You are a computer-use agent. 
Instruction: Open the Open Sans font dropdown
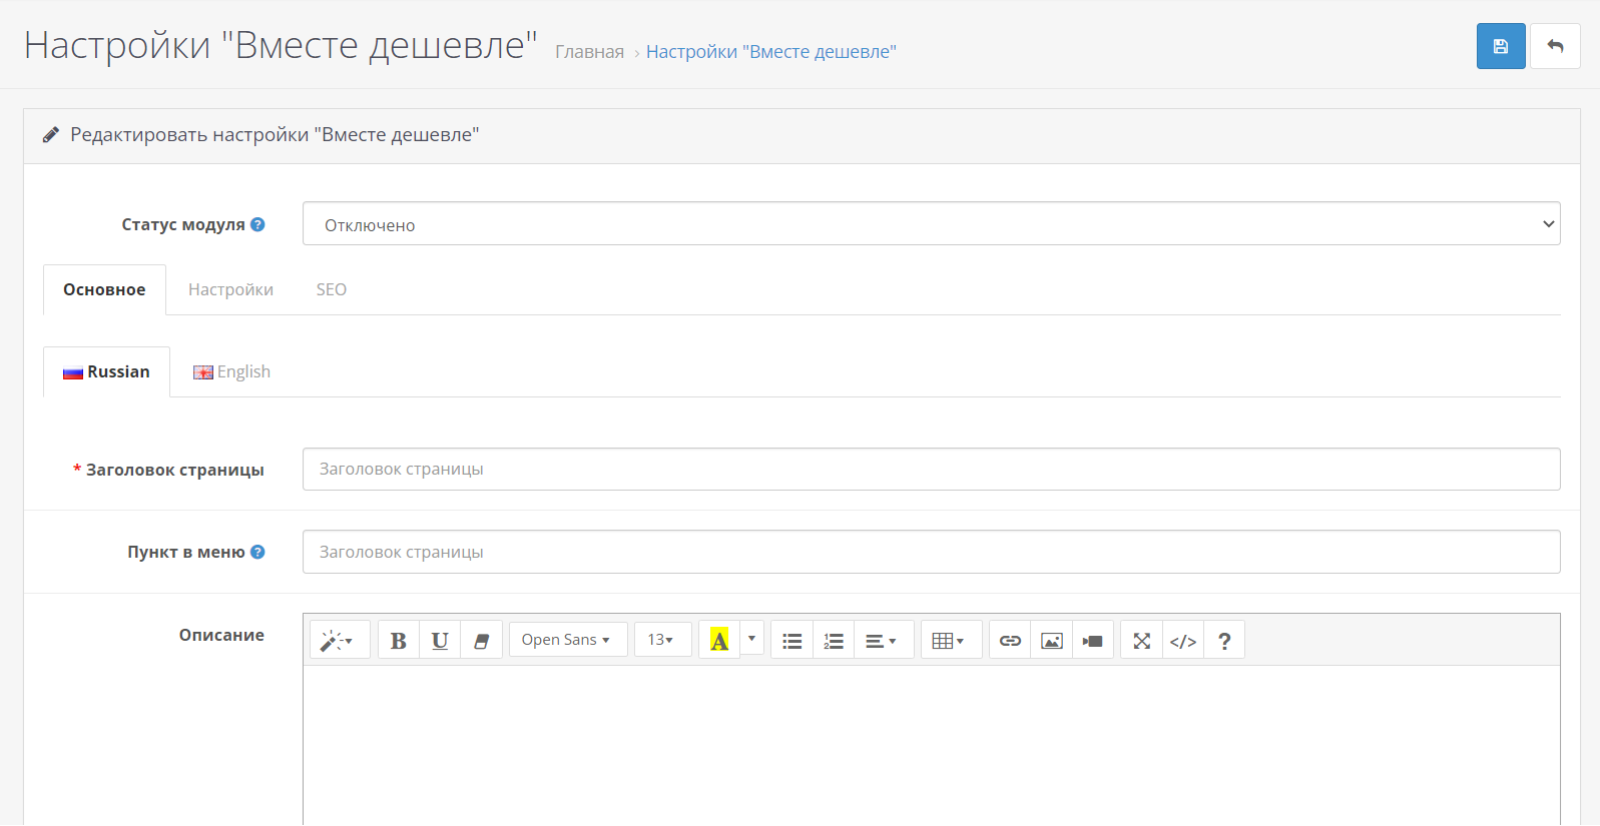566,640
